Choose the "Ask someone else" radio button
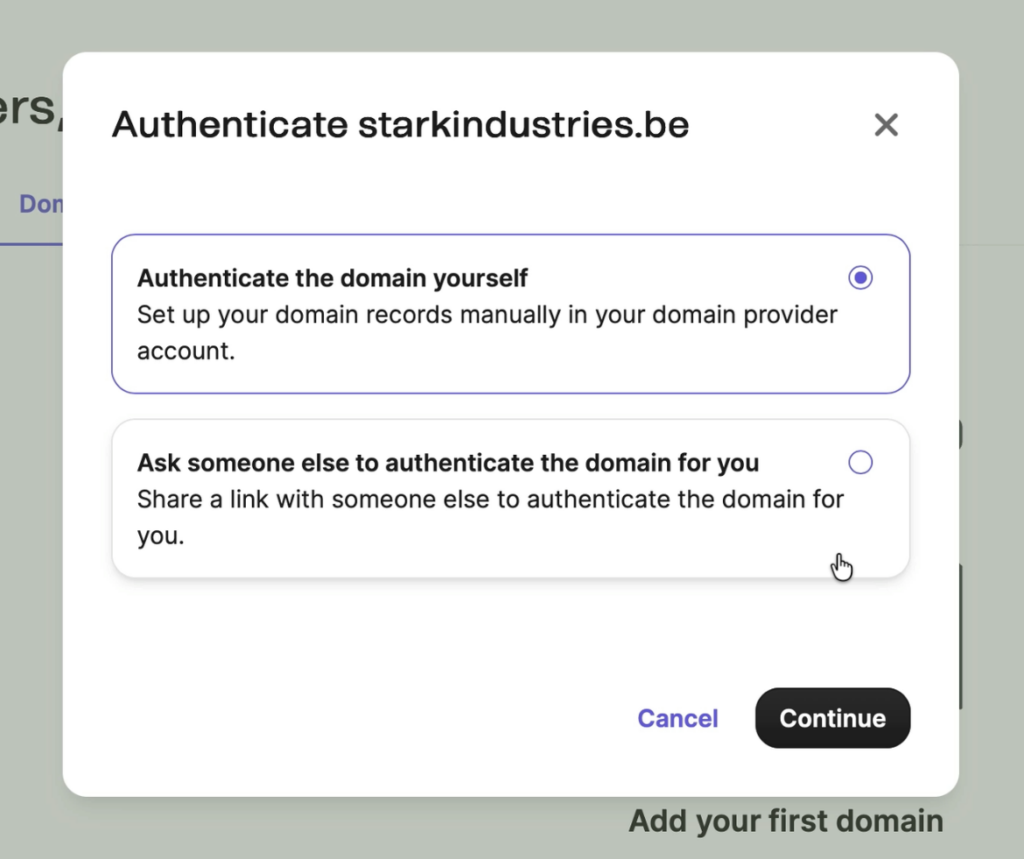The height and width of the screenshot is (859, 1024). pyautogui.click(x=860, y=462)
